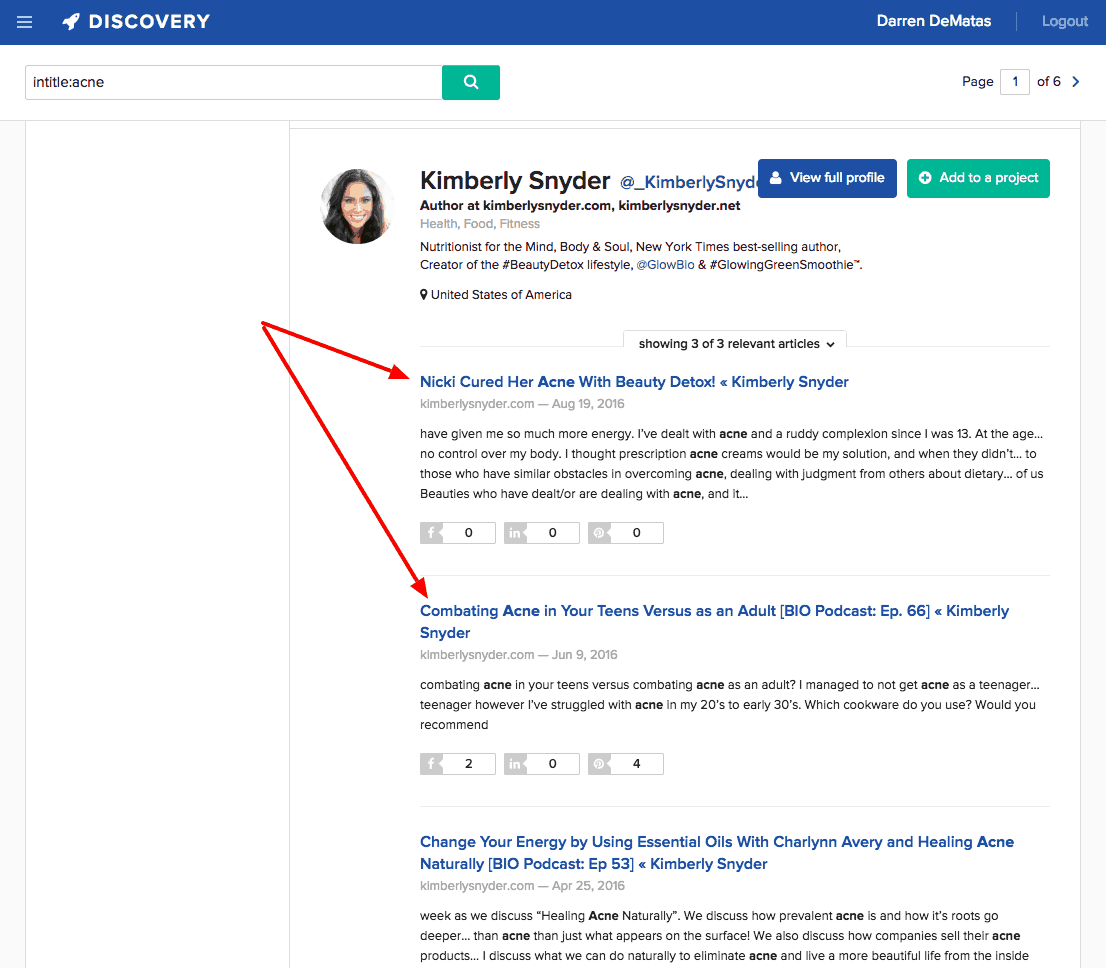Click the Pinterest icon under the Combating Acne article
Image resolution: width=1106 pixels, height=968 pixels.
coord(599,763)
